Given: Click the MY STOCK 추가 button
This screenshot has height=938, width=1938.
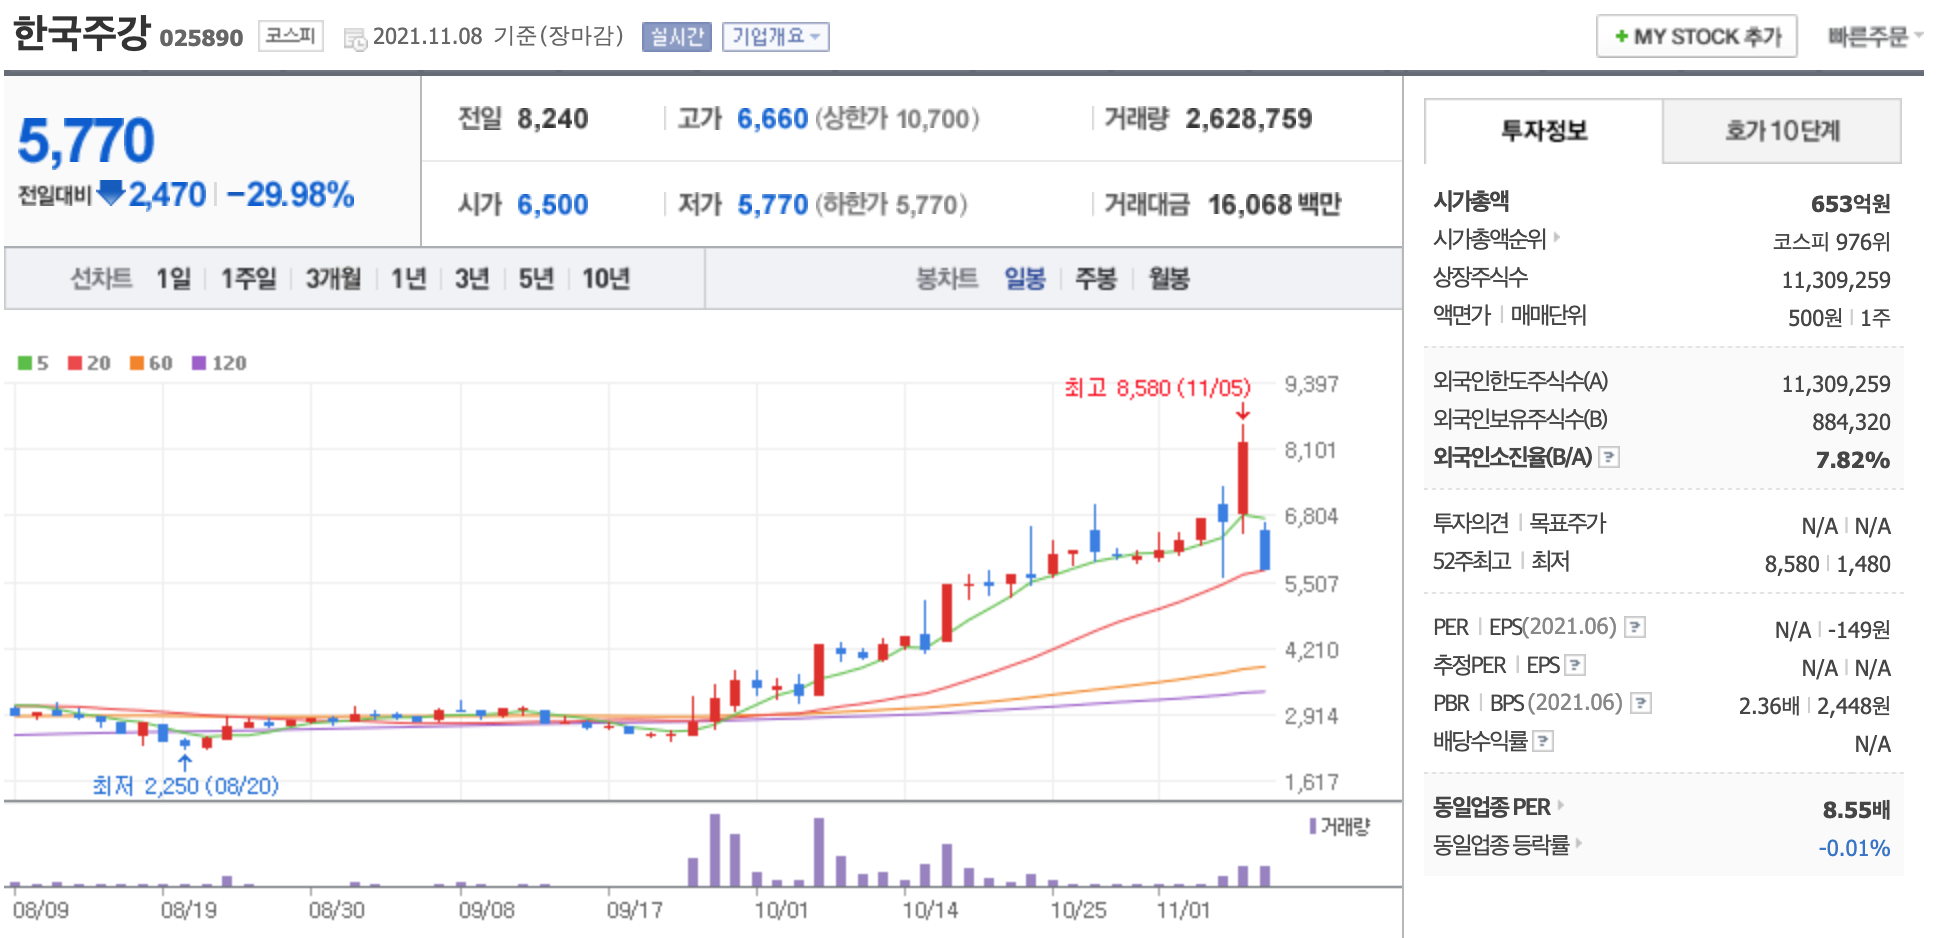Looking at the screenshot, I should click(1697, 37).
